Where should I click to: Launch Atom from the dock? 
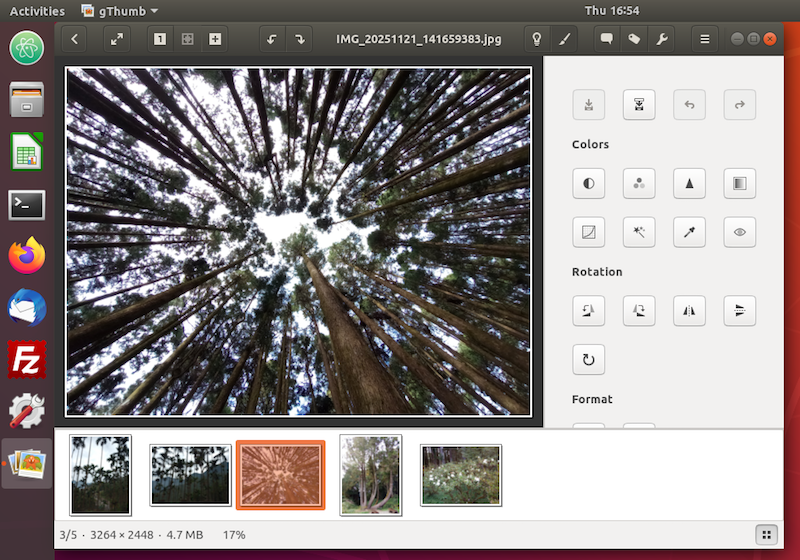[x=27, y=48]
